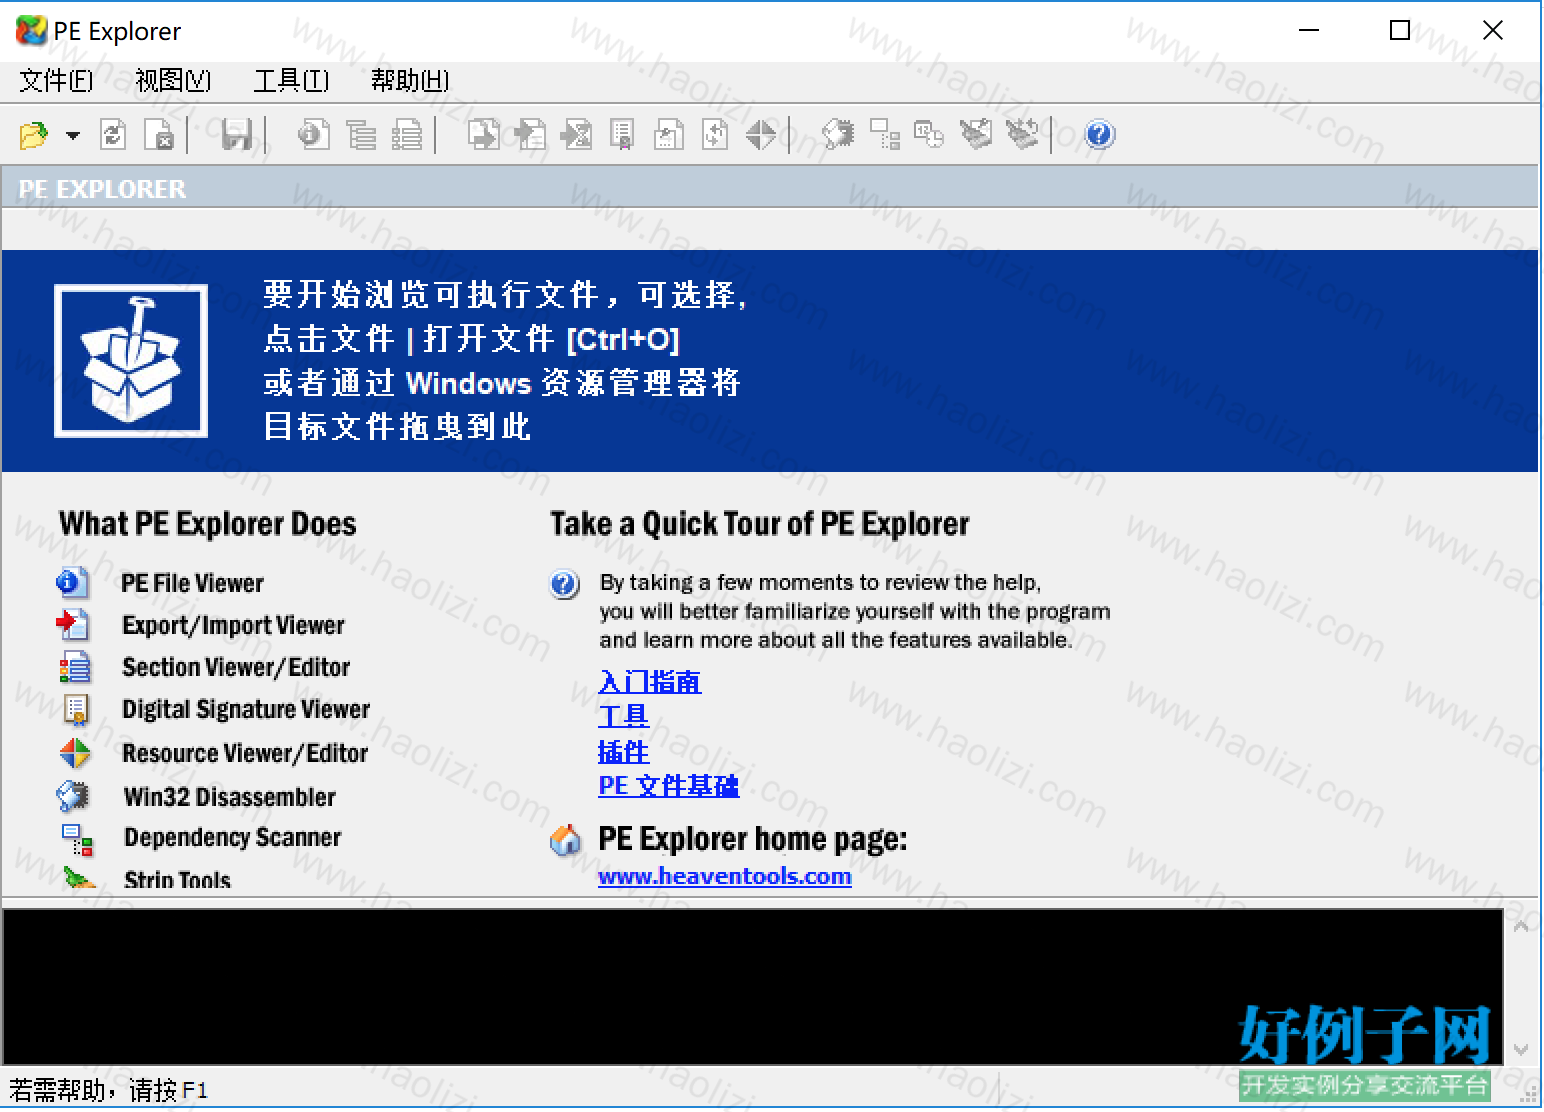Click the icon beside Section Viewer/Editor
The height and width of the screenshot is (1112, 1544).
coord(74,667)
